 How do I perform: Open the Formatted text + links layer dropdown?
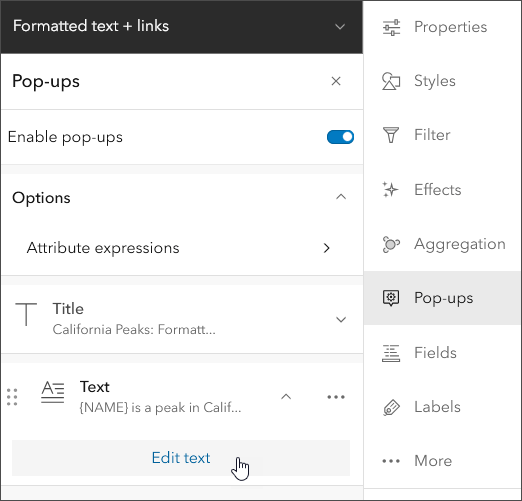tap(340, 27)
